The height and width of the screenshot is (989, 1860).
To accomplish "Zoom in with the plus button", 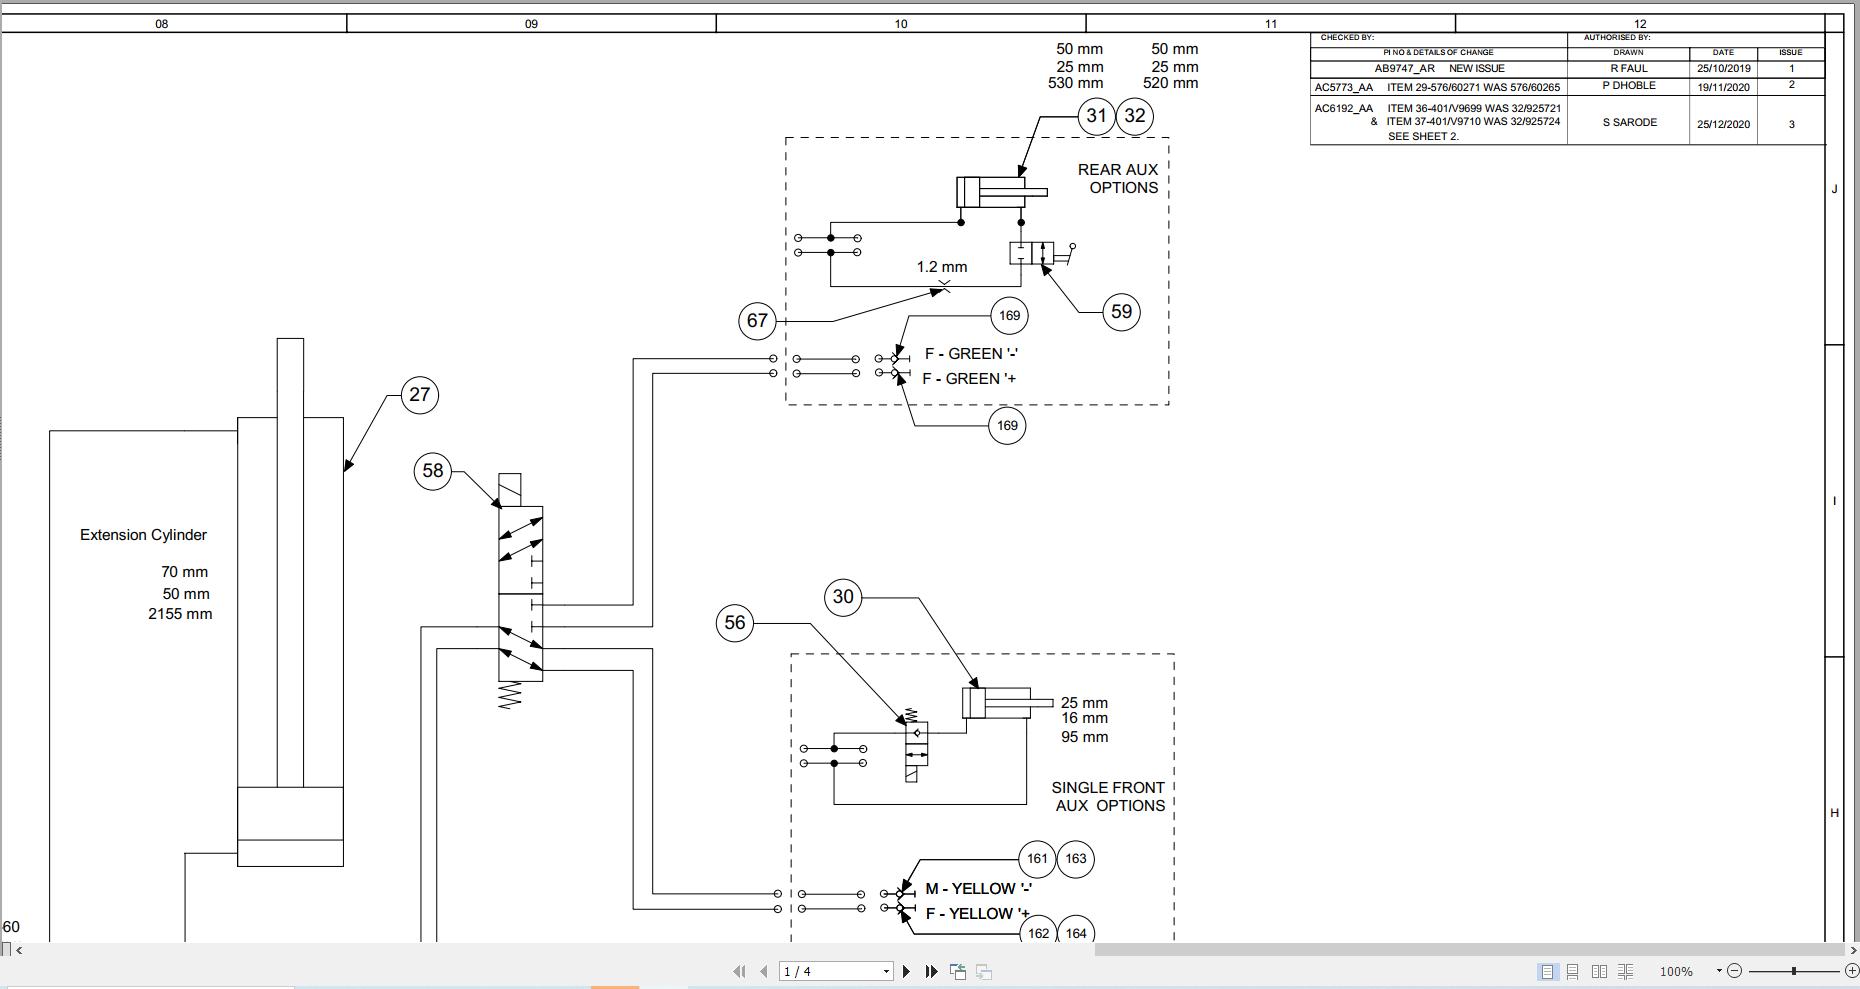I will point(1851,971).
